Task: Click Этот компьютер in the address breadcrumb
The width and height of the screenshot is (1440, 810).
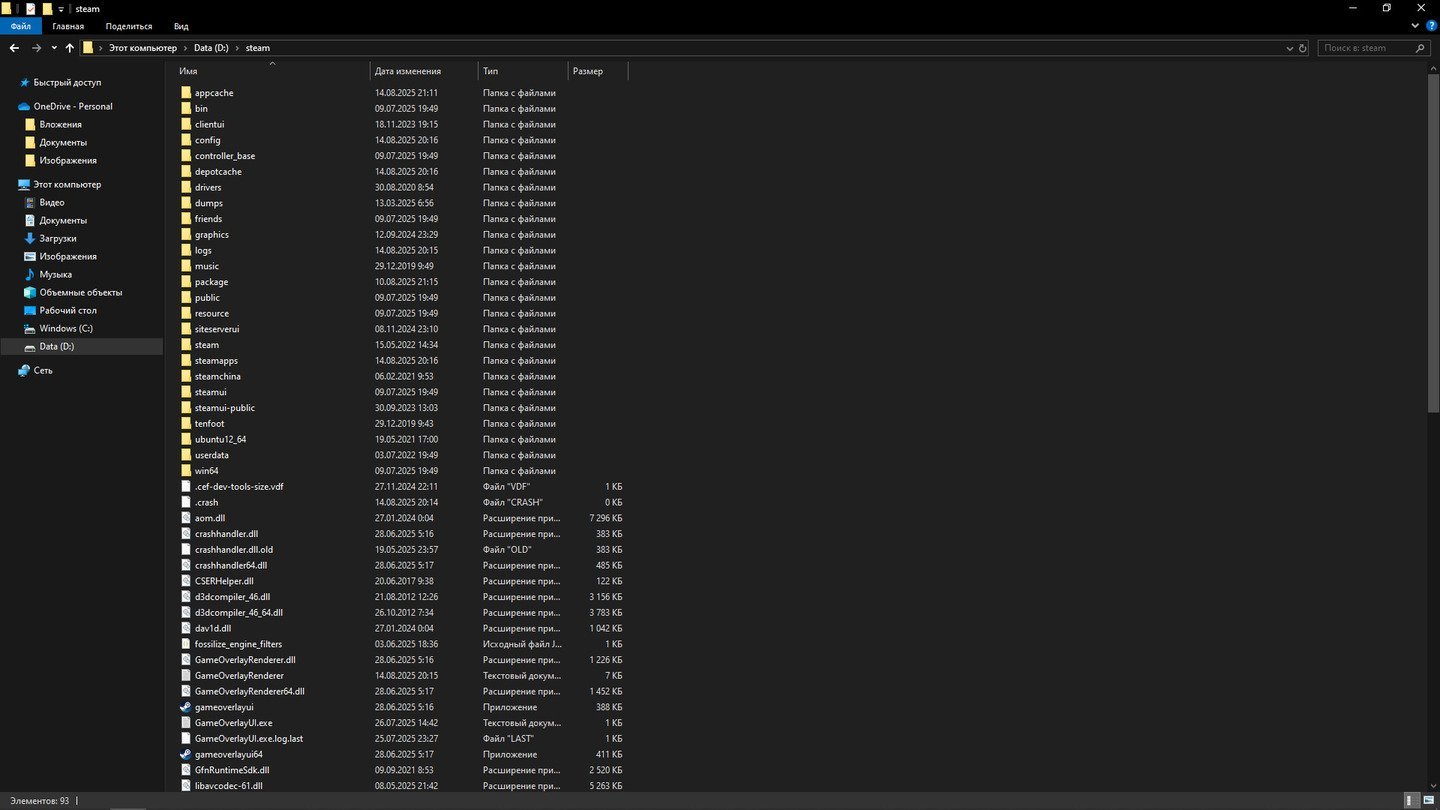Action: coord(143,48)
